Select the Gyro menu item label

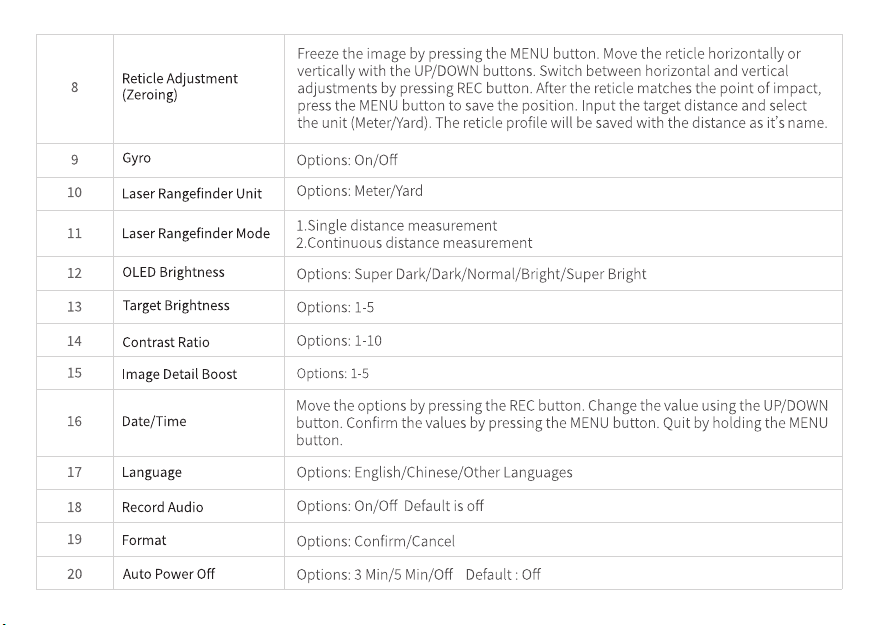[x=136, y=158]
